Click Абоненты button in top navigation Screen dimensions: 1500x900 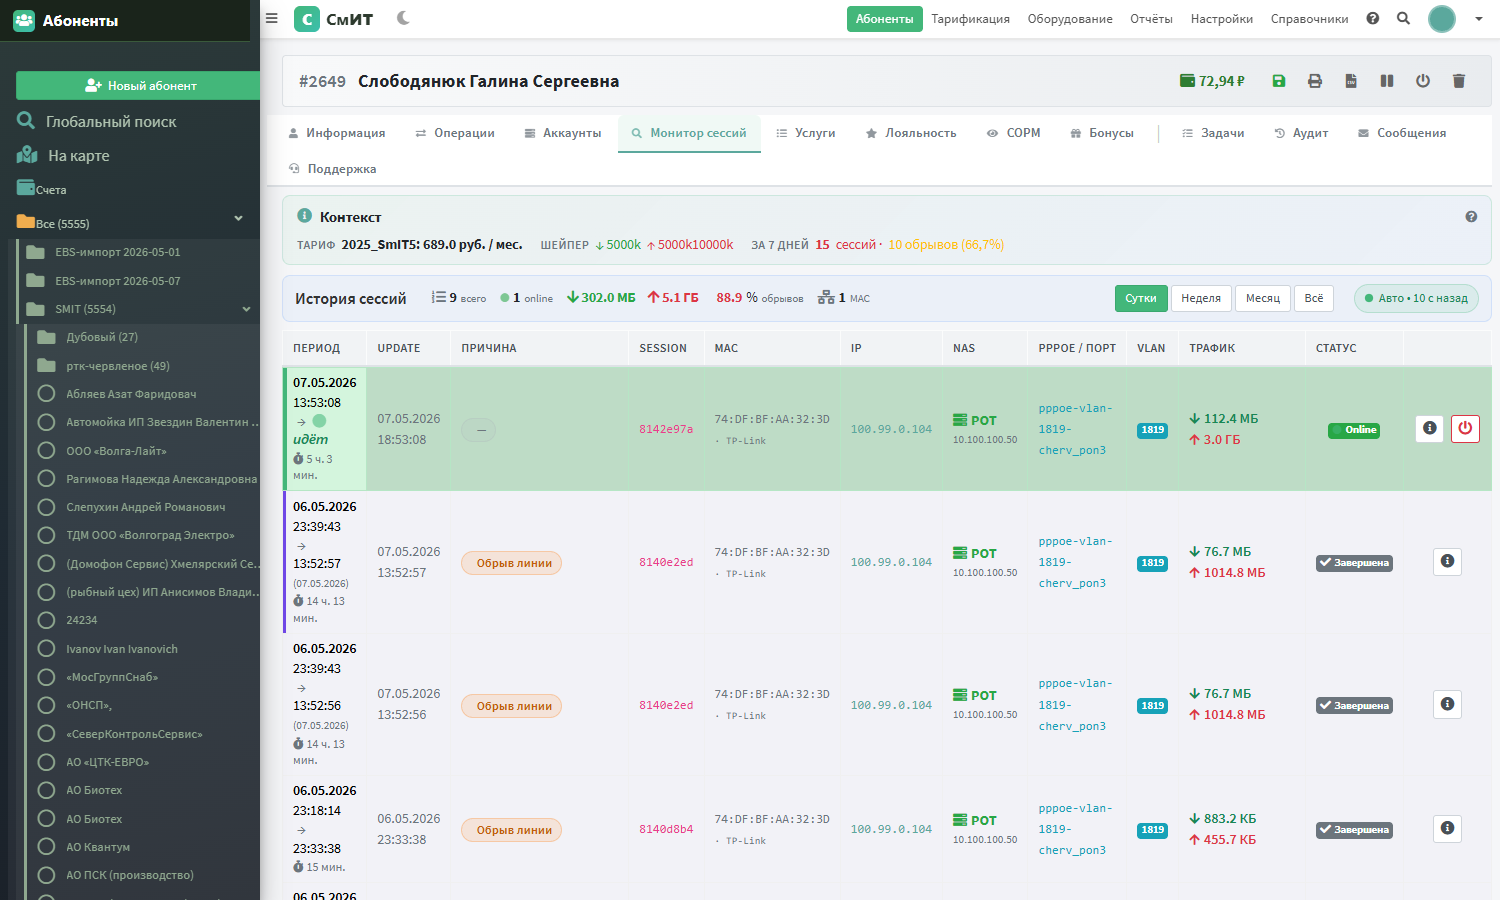pos(884,19)
